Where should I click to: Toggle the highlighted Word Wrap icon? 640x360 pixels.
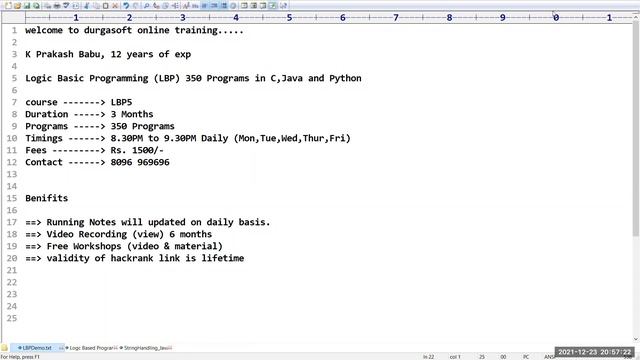click(204, 6)
